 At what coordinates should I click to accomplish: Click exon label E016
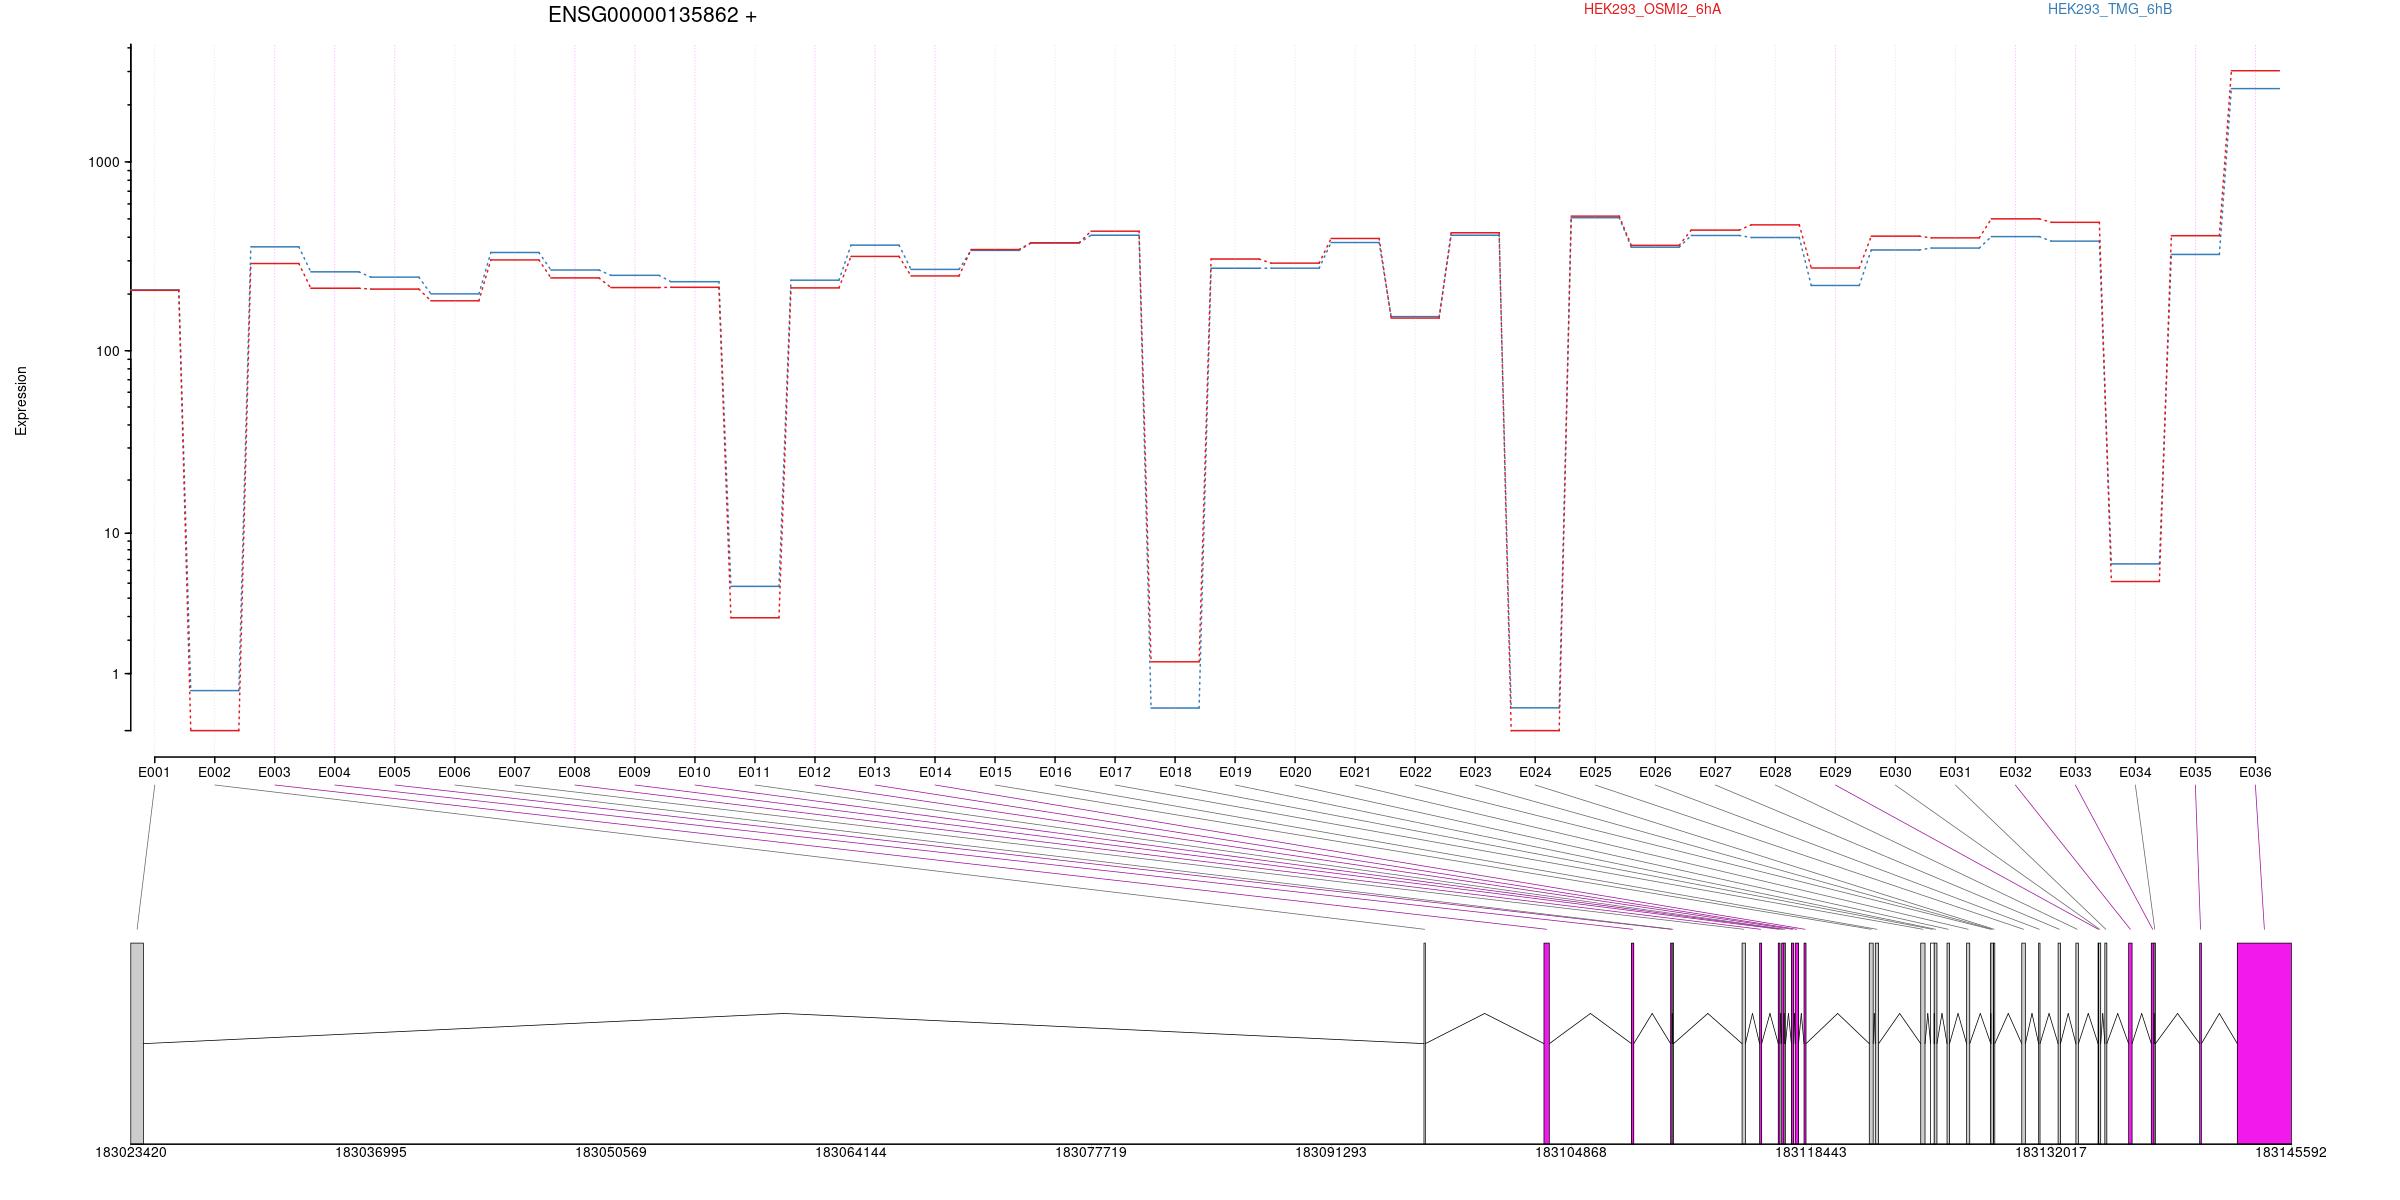click(x=1055, y=772)
